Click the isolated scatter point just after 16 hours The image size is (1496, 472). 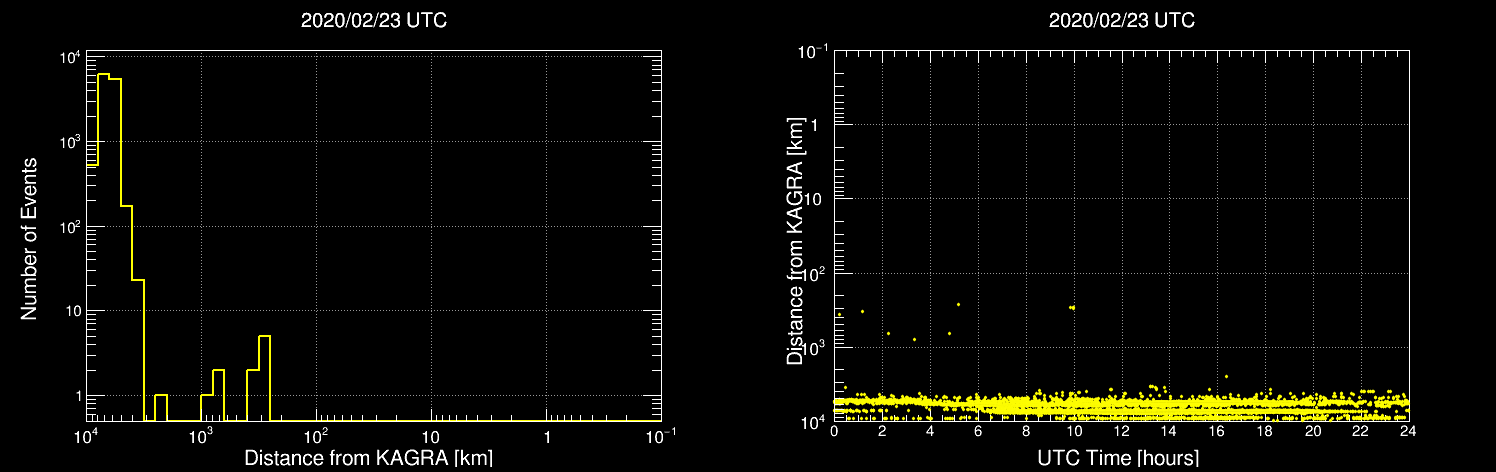pyautogui.click(x=1226, y=377)
